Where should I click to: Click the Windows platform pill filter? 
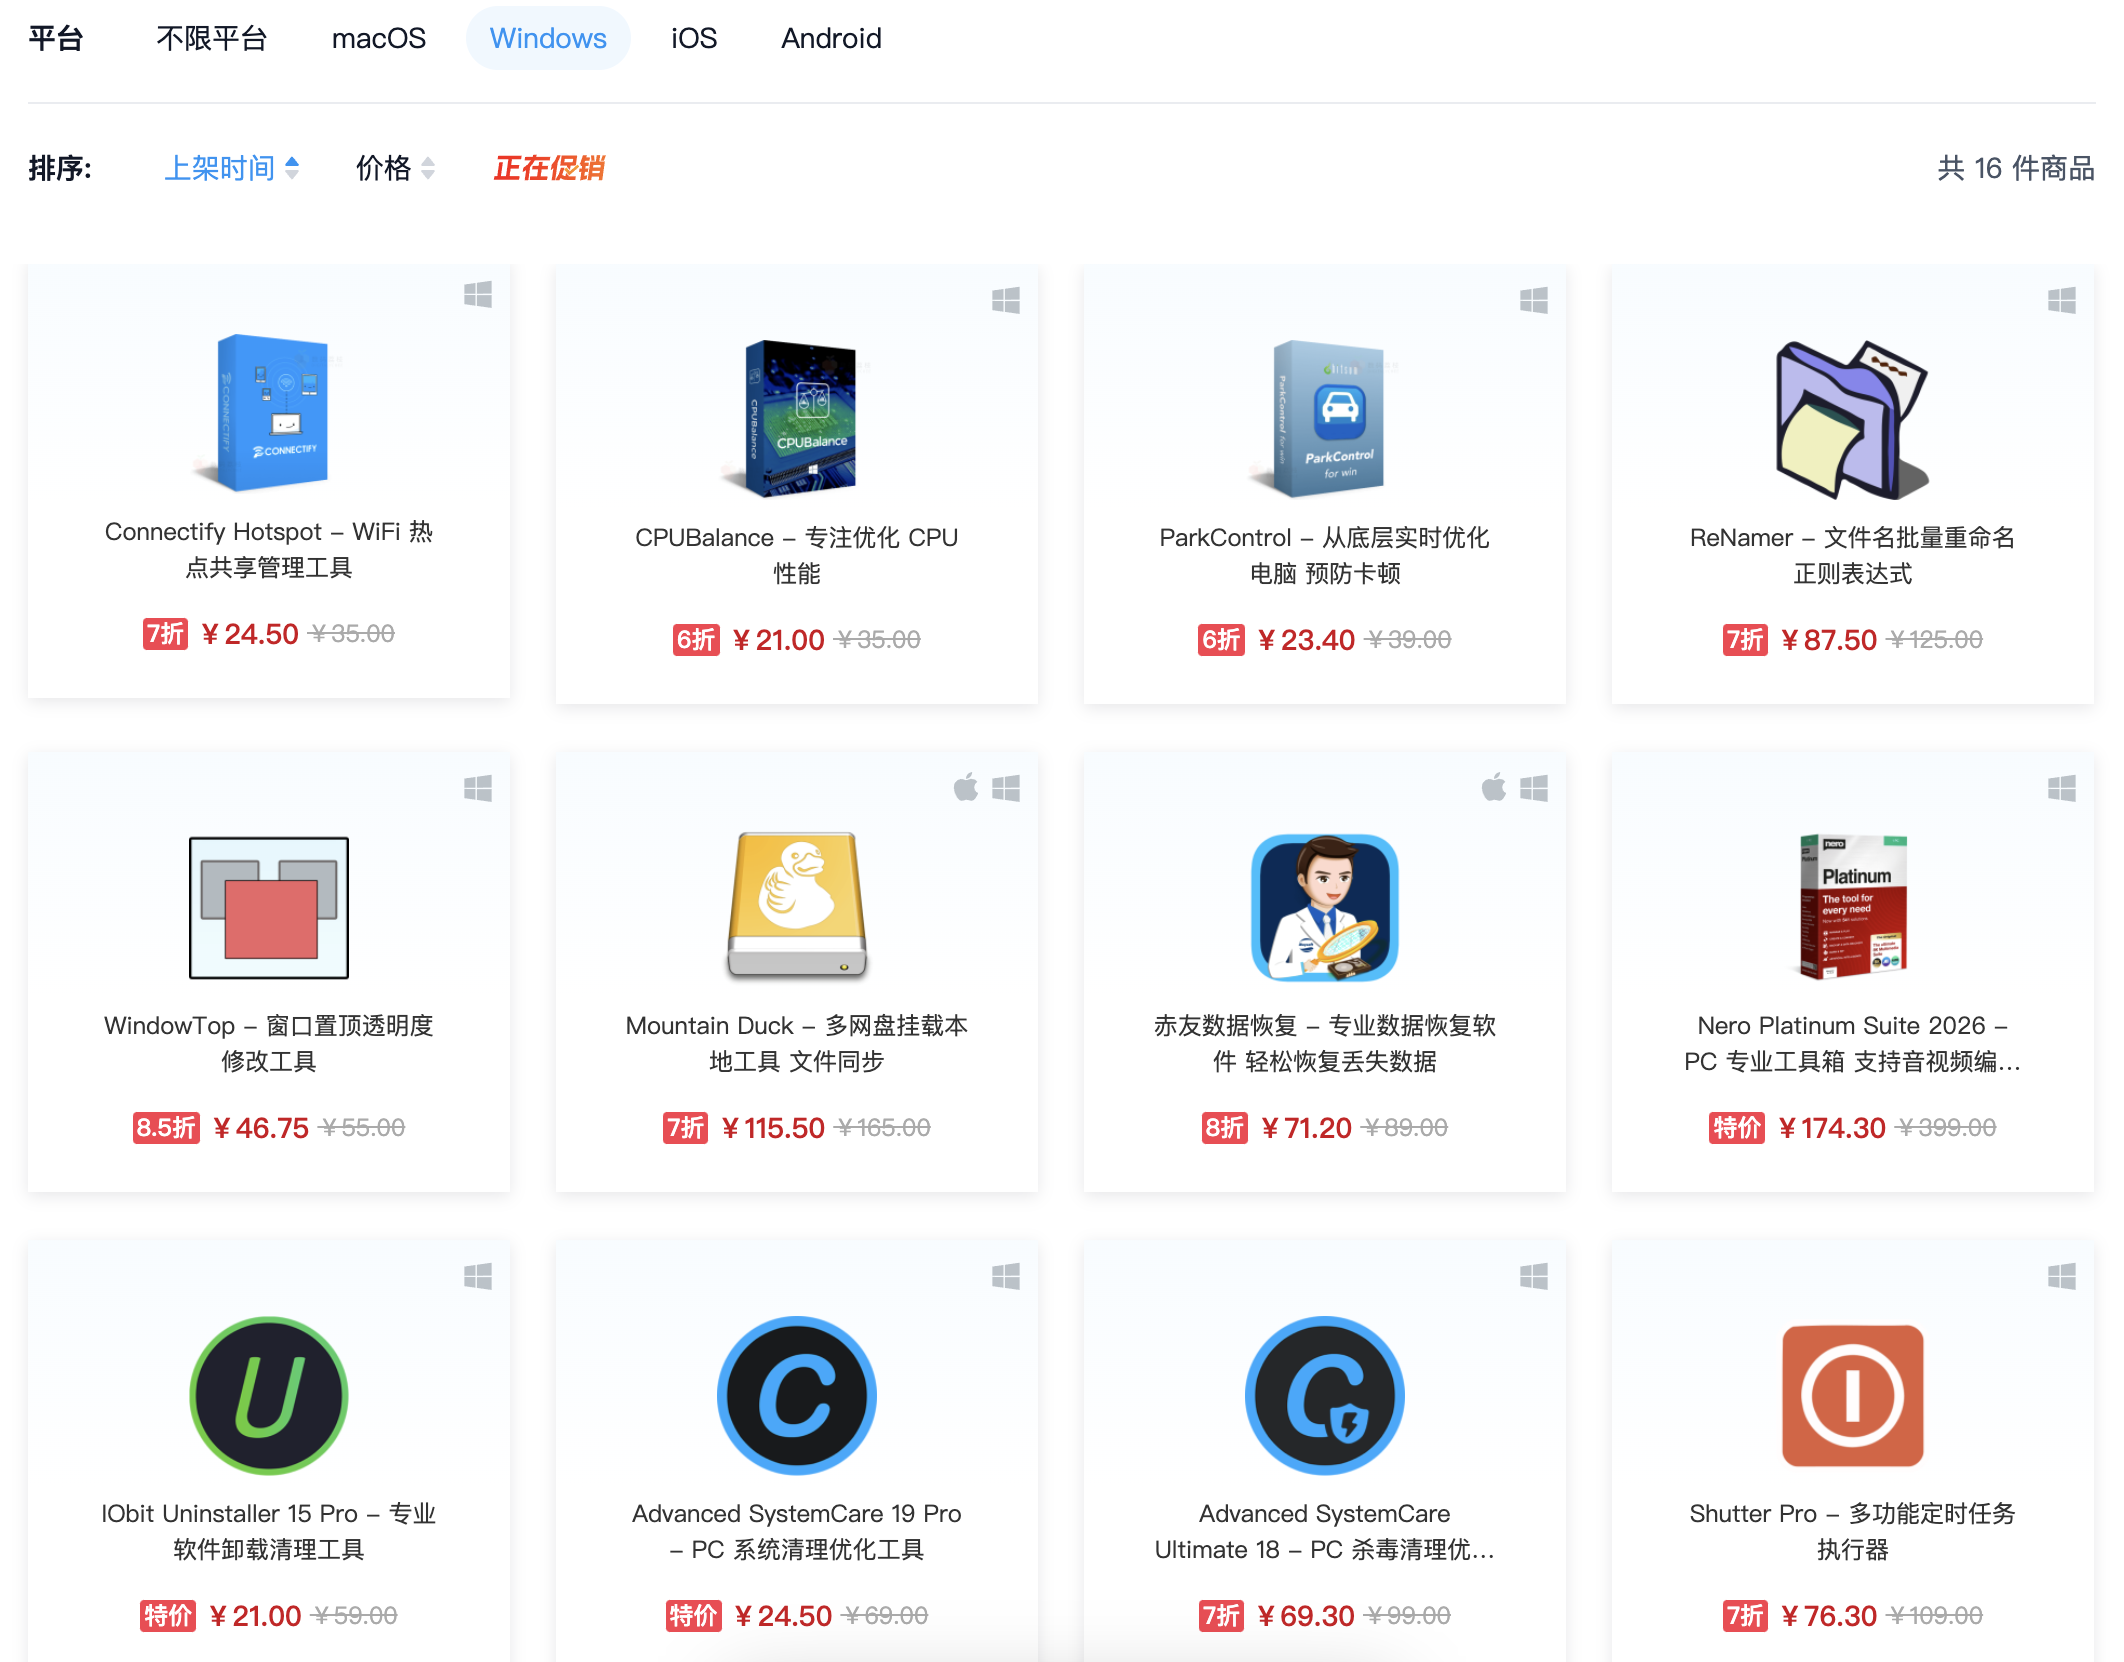548,38
